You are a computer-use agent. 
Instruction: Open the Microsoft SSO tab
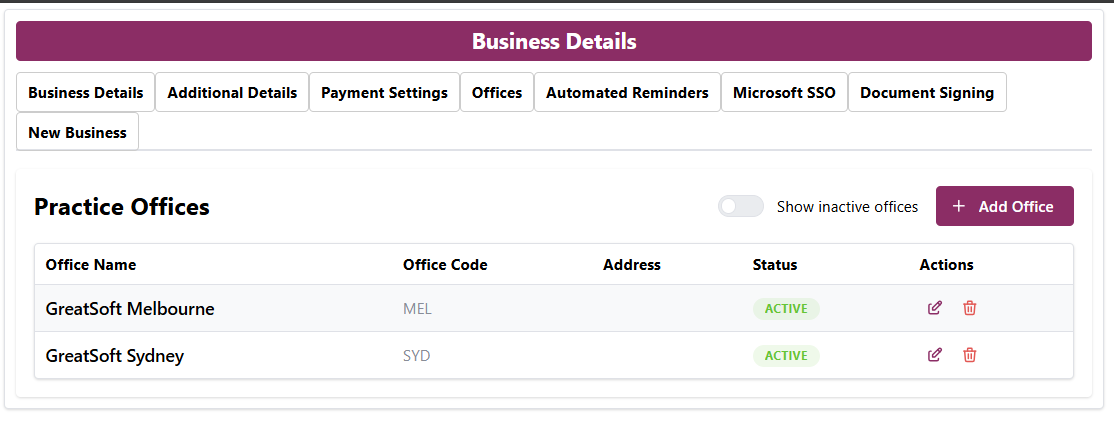point(784,92)
